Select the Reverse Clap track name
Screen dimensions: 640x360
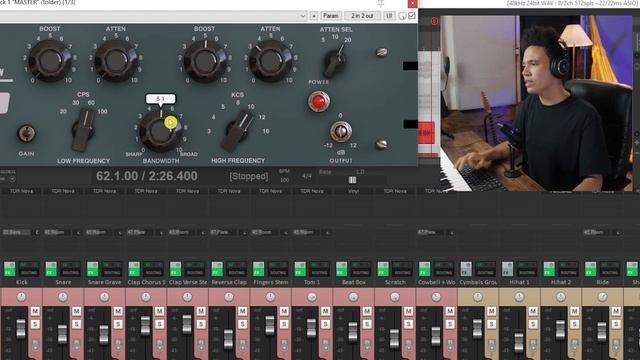[229, 282]
